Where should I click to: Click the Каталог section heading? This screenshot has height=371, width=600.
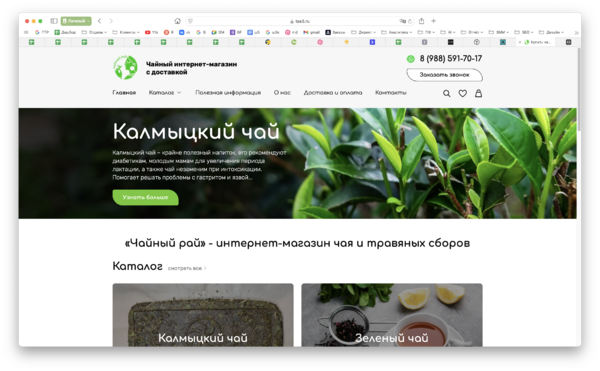[x=137, y=266]
